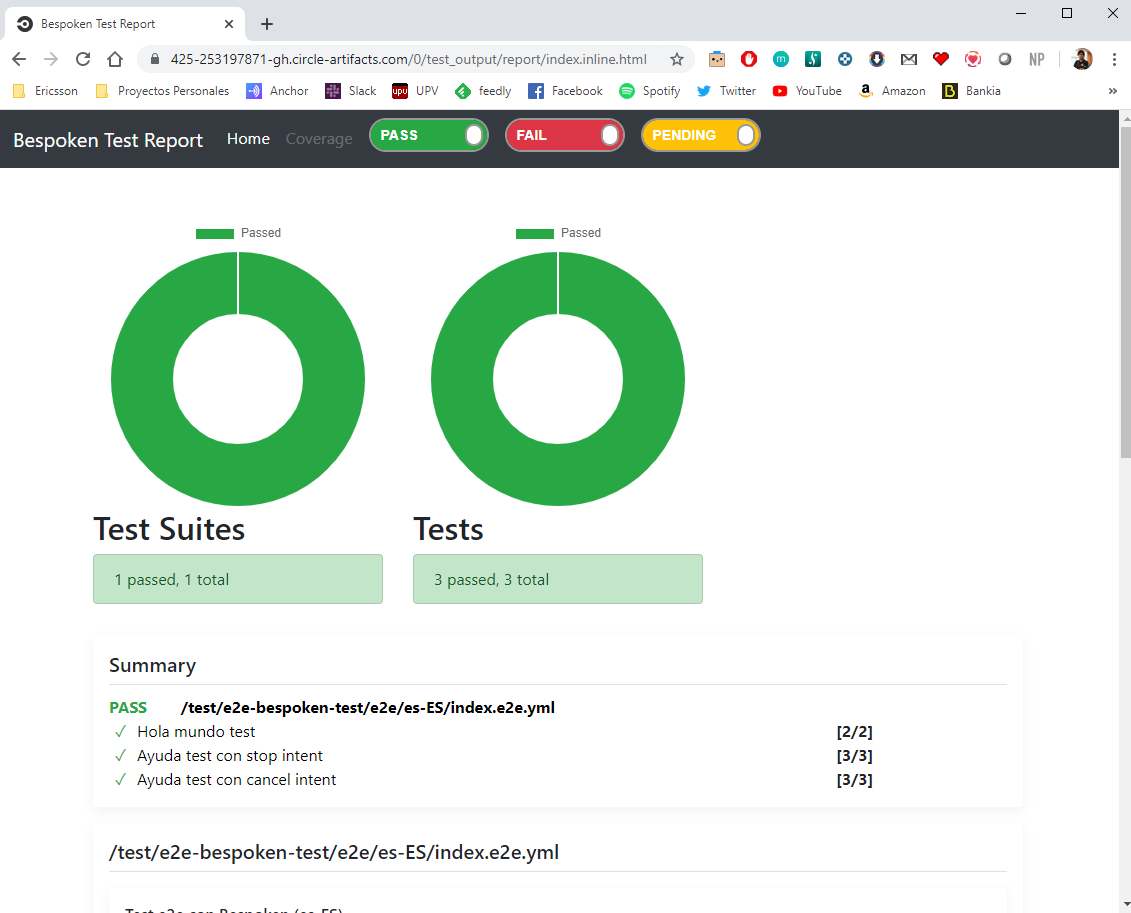Click the '3 passed, 3 total' box

coord(558,579)
